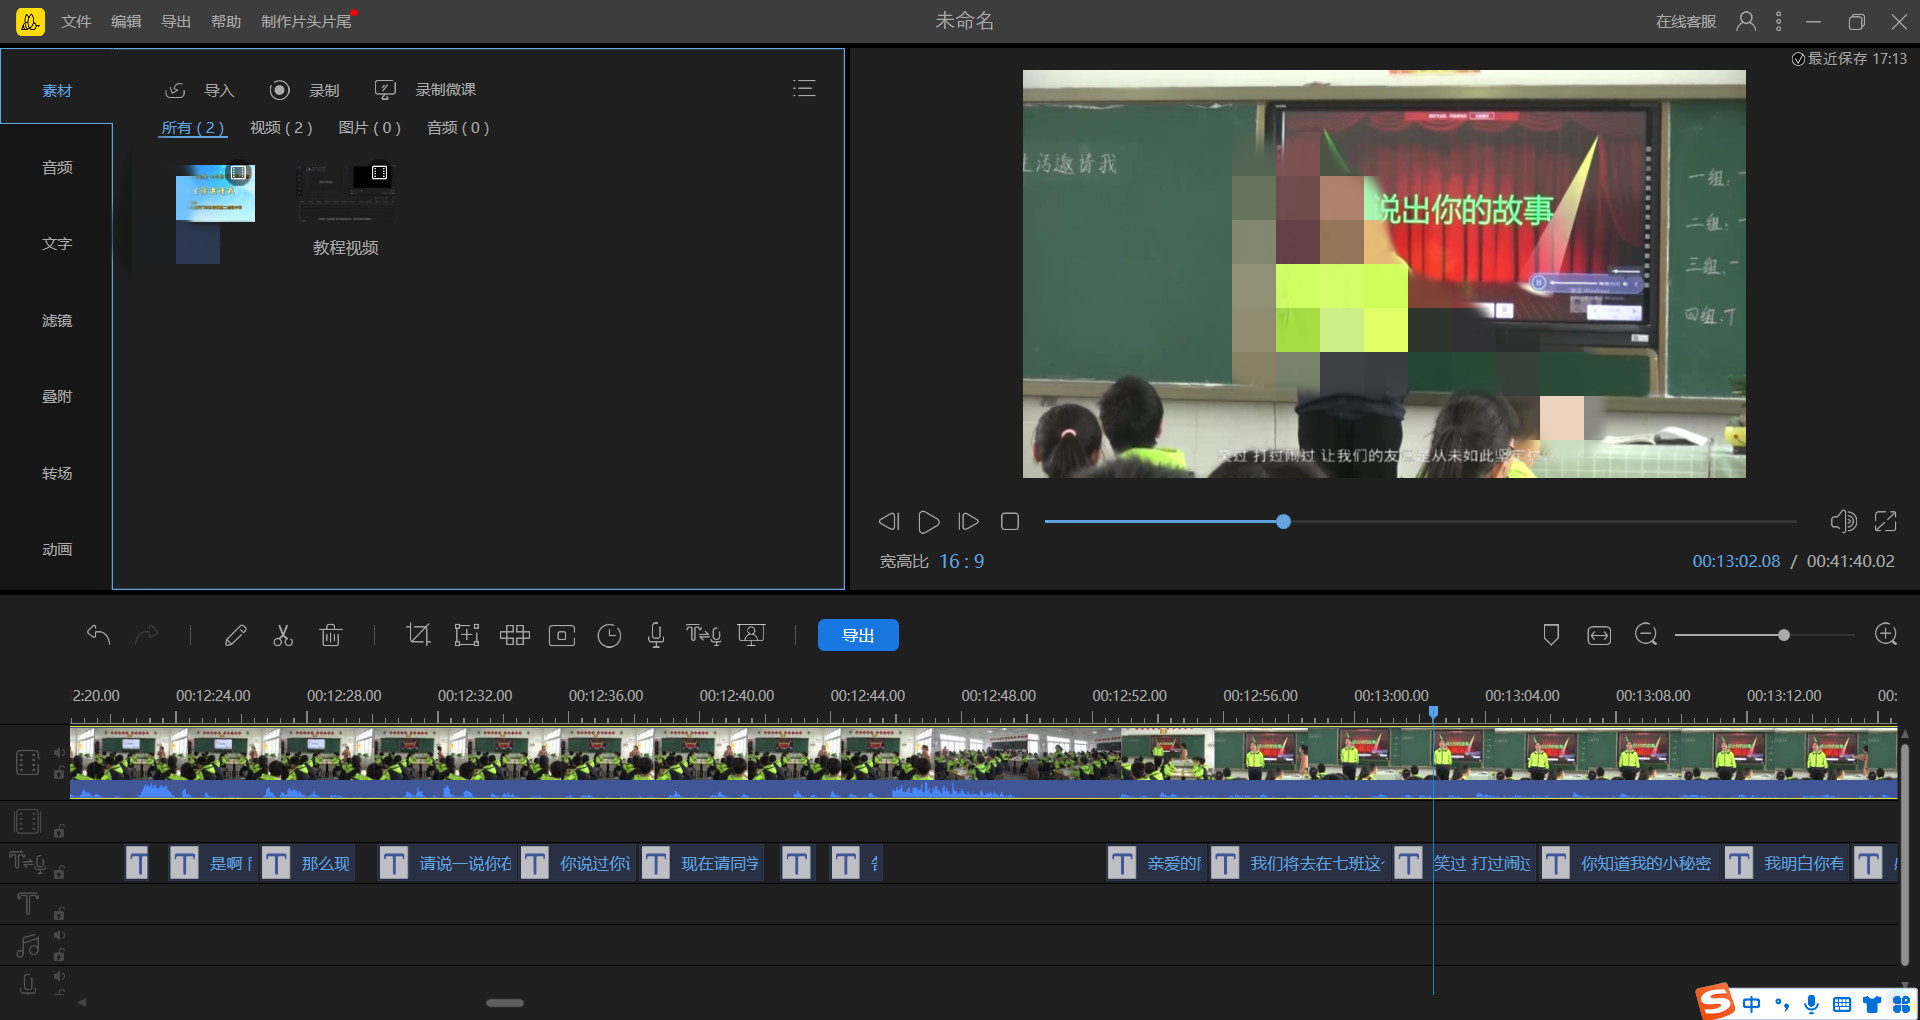Click the undo arrow in timeline toolbar

pos(98,635)
